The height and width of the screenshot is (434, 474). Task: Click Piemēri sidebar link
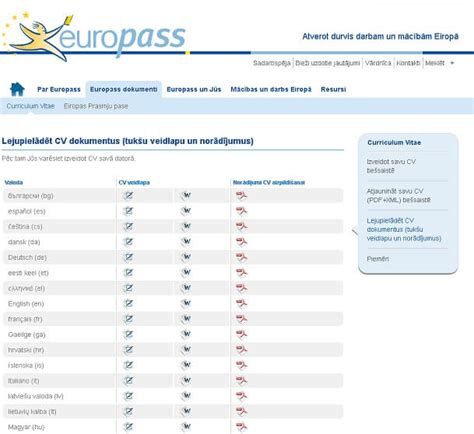(x=378, y=259)
